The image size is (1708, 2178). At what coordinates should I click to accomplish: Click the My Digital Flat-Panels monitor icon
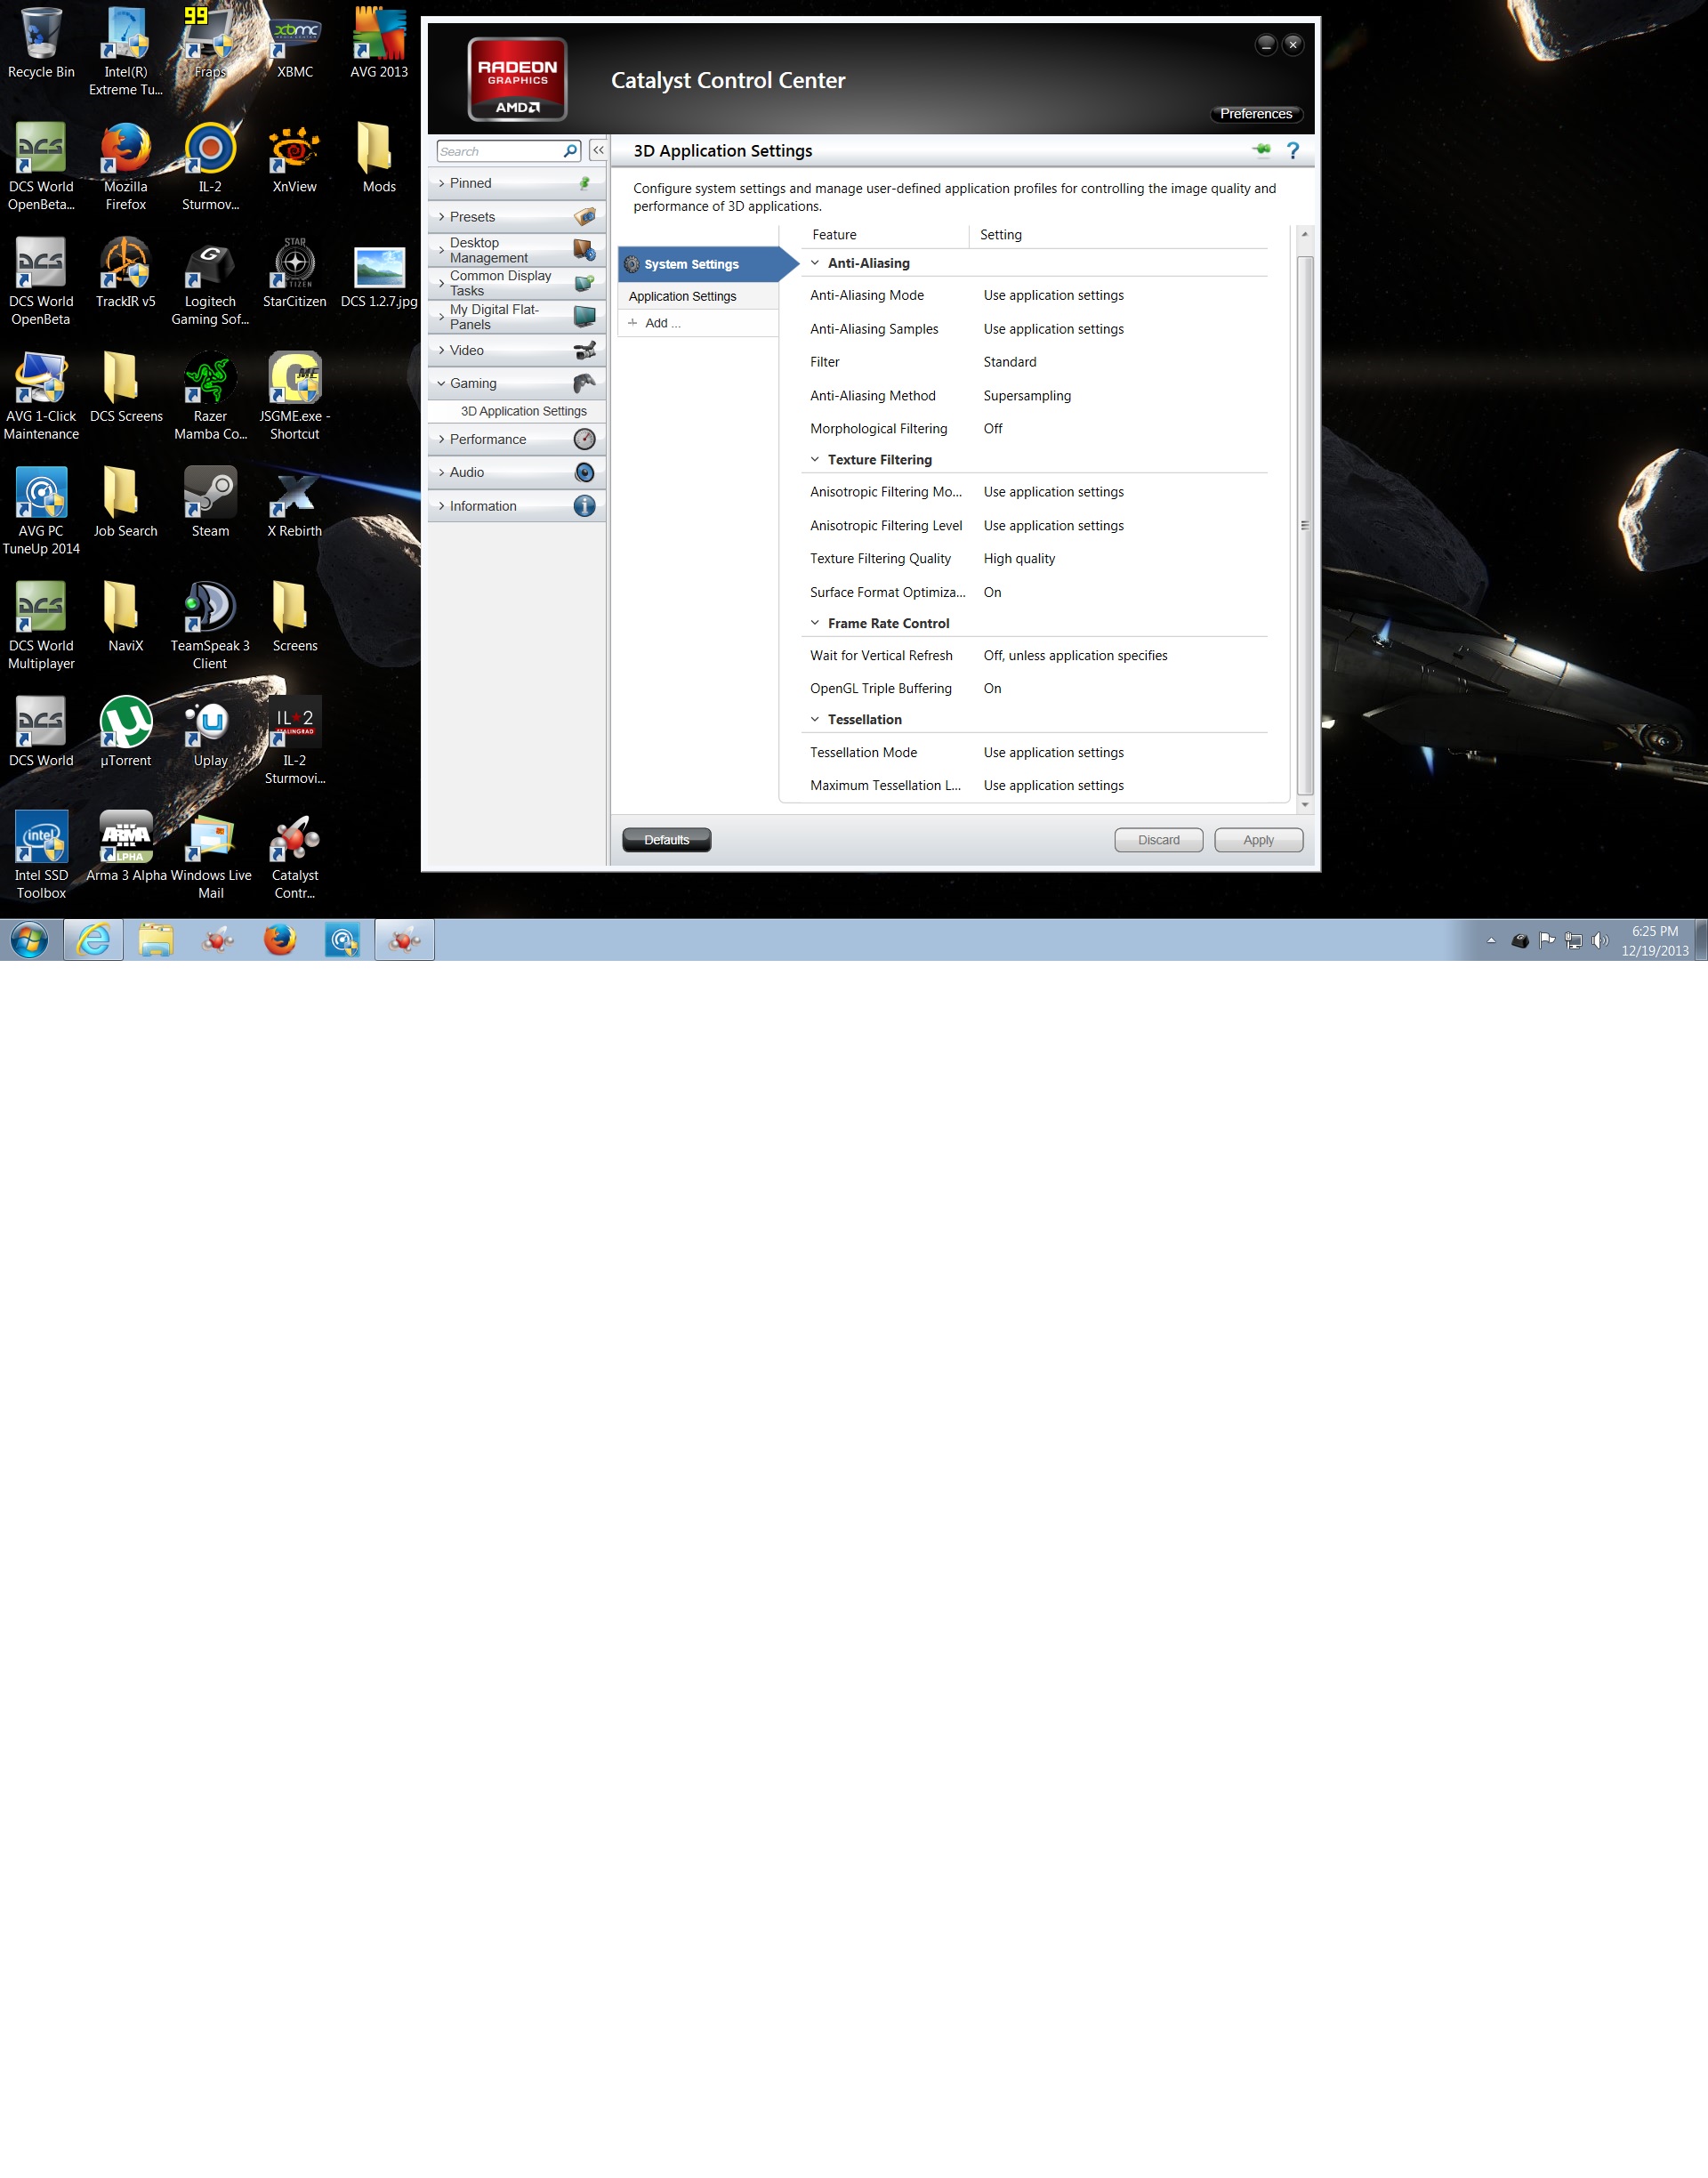585,317
